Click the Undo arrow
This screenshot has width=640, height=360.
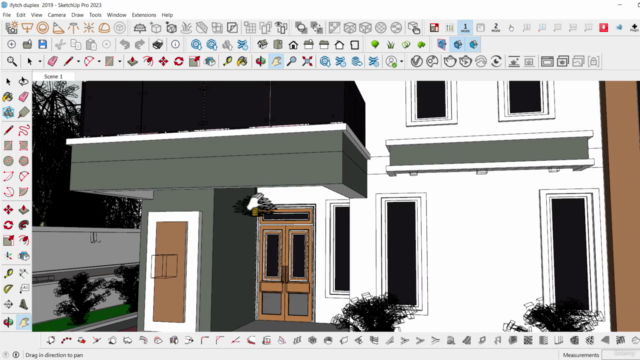(x=124, y=44)
